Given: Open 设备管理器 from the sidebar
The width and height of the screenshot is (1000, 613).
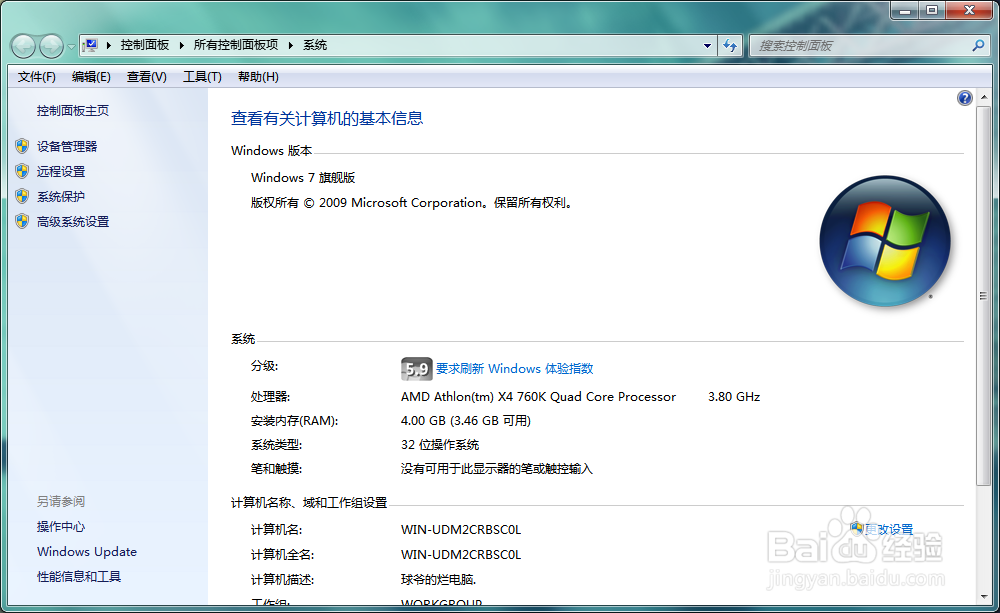Looking at the screenshot, I should (x=69, y=146).
